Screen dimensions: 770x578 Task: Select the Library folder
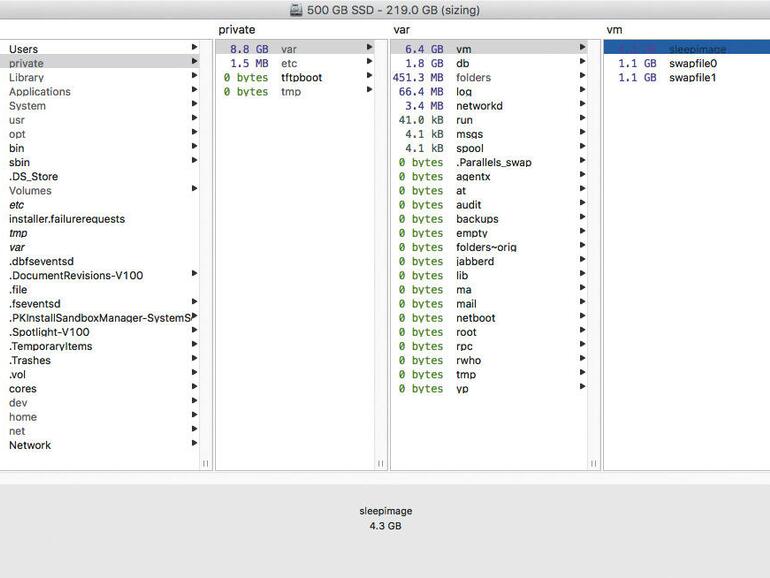click(x=100, y=78)
